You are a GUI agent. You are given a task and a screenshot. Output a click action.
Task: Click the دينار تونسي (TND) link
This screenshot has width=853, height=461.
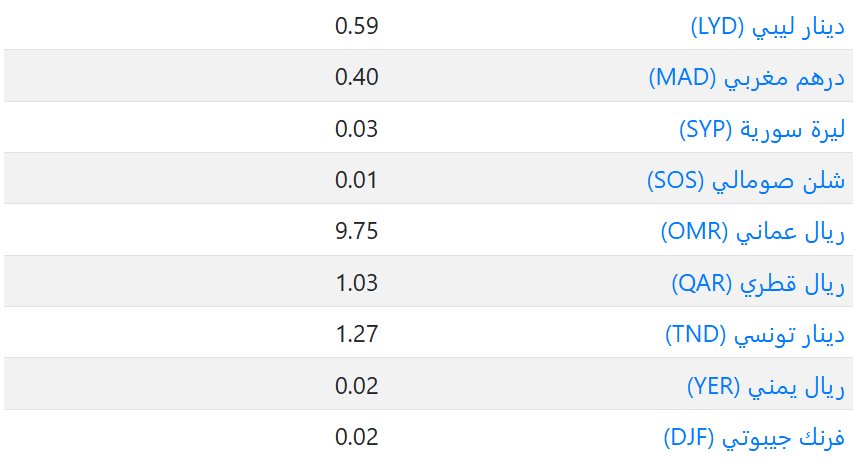[x=755, y=335]
